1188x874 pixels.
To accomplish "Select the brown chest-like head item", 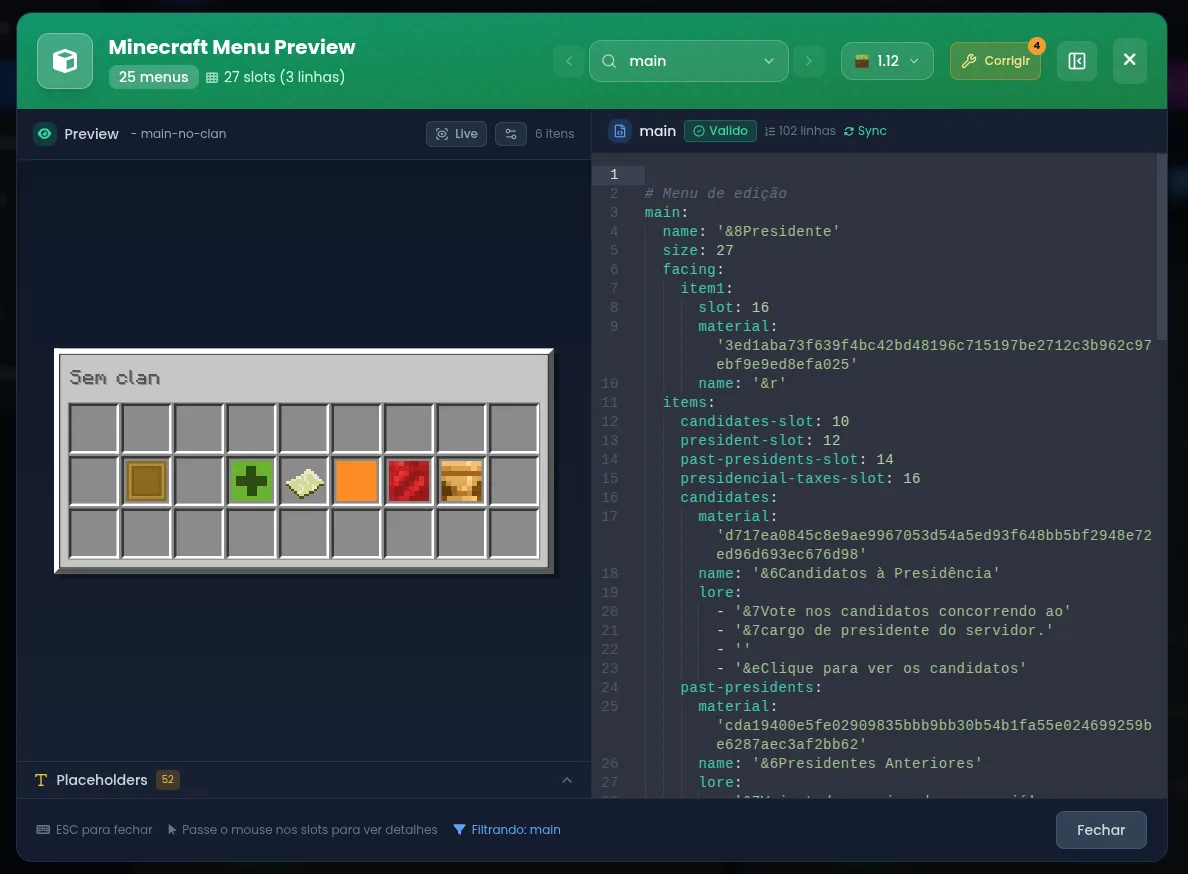I will pos(461,481).
